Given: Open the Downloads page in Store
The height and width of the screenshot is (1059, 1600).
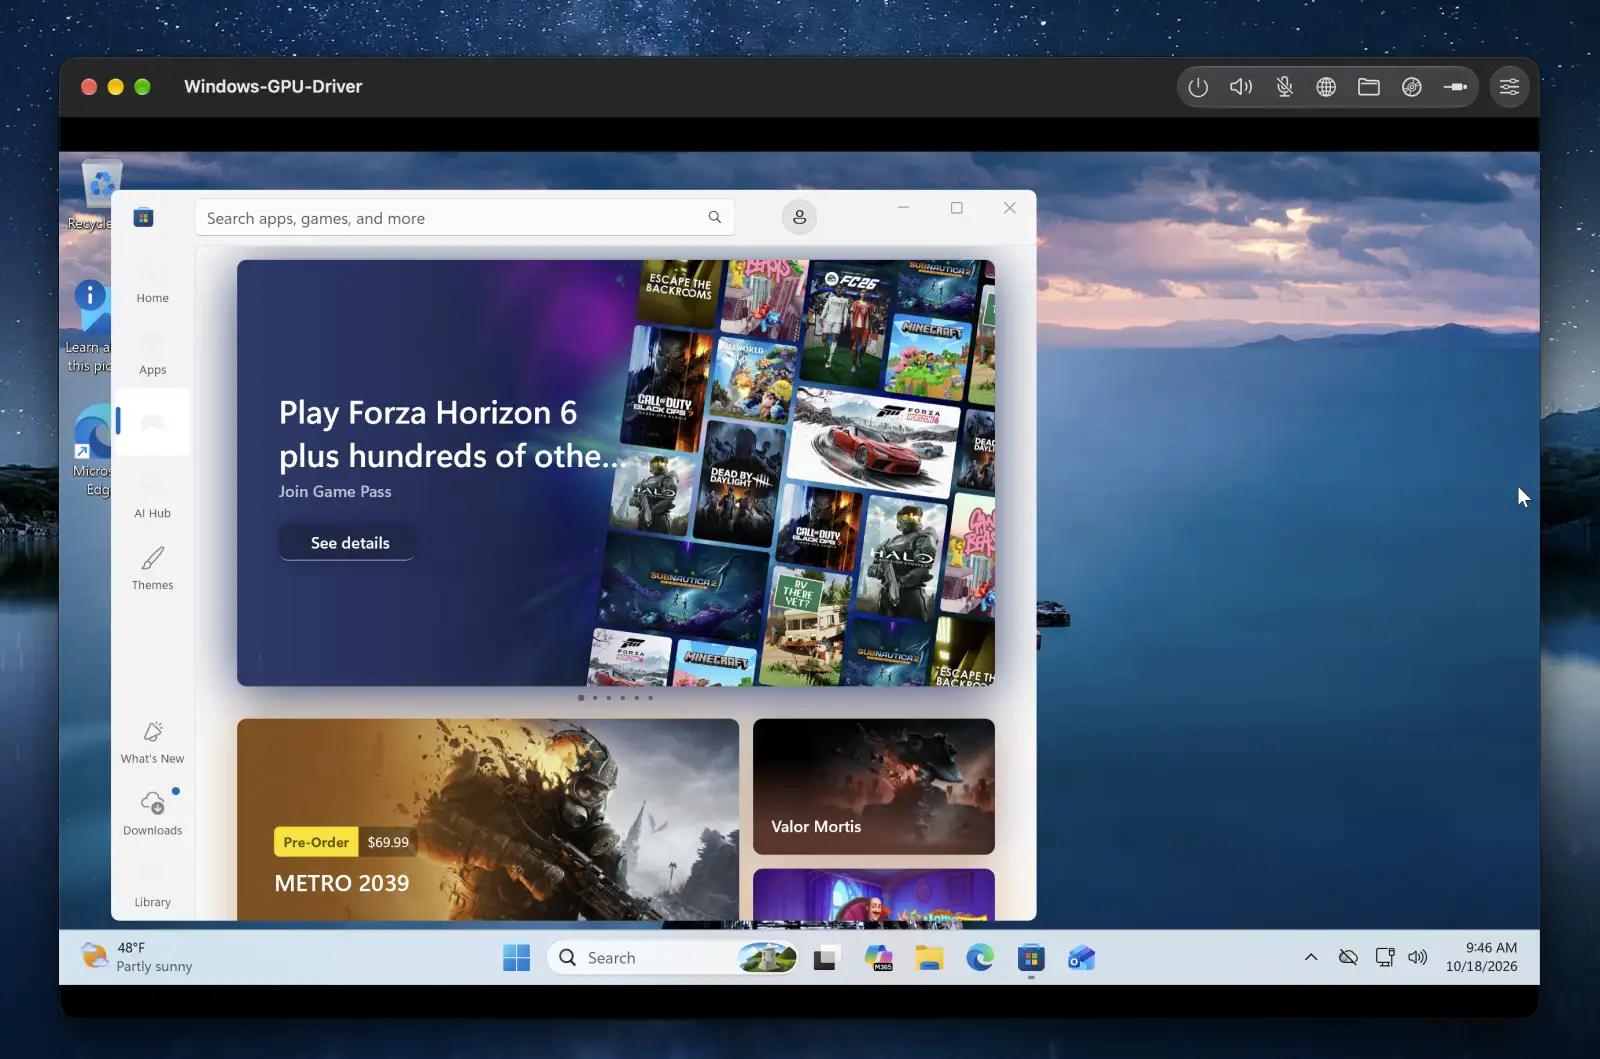Looking at the screenshot, I should pyautogui.click(x=152, y=814).
